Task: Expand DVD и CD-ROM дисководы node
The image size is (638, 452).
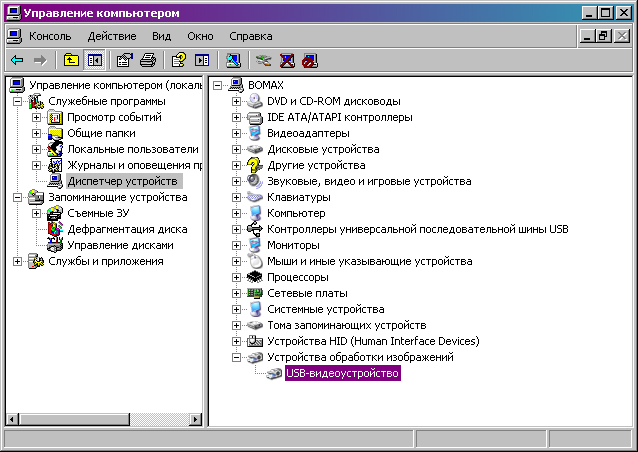Action: pos(236,101)
